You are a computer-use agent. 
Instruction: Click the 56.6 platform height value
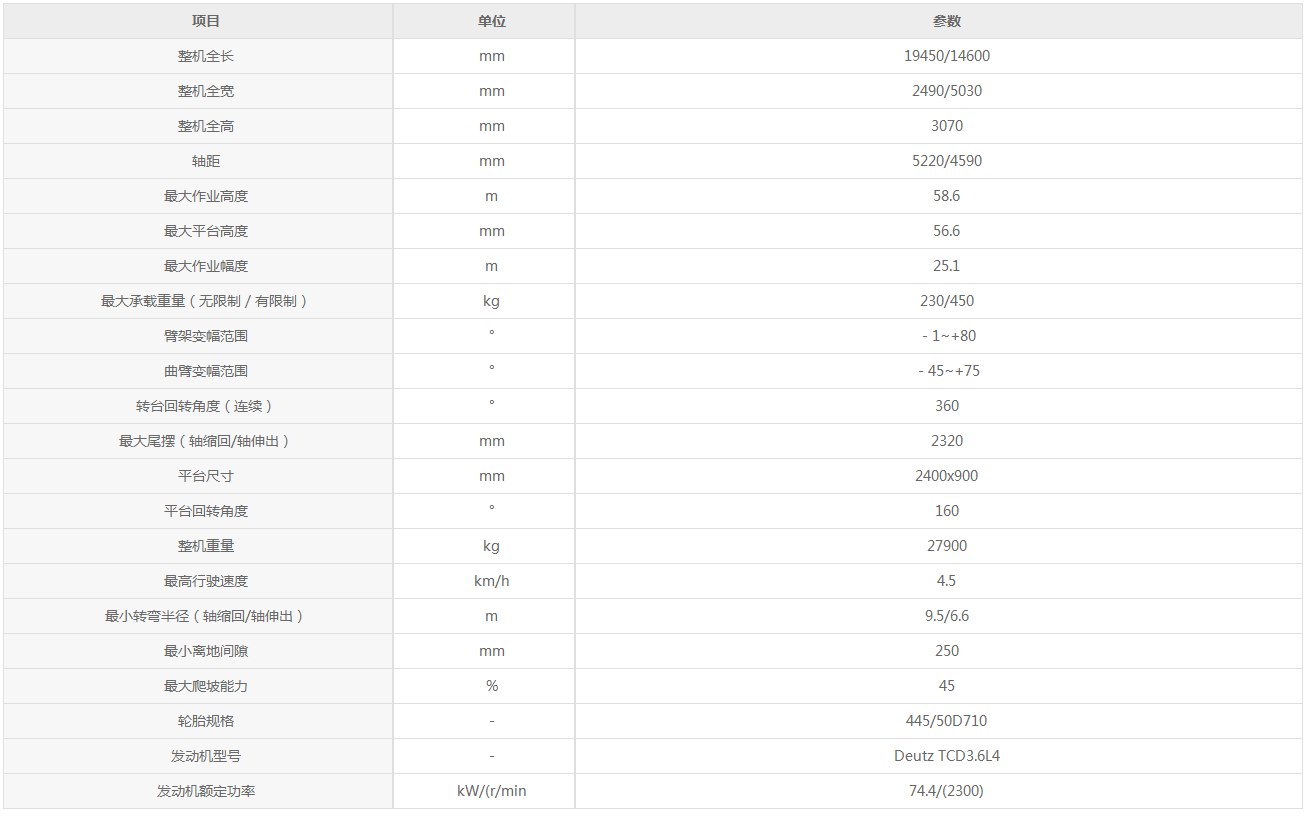tap(946, 231)
